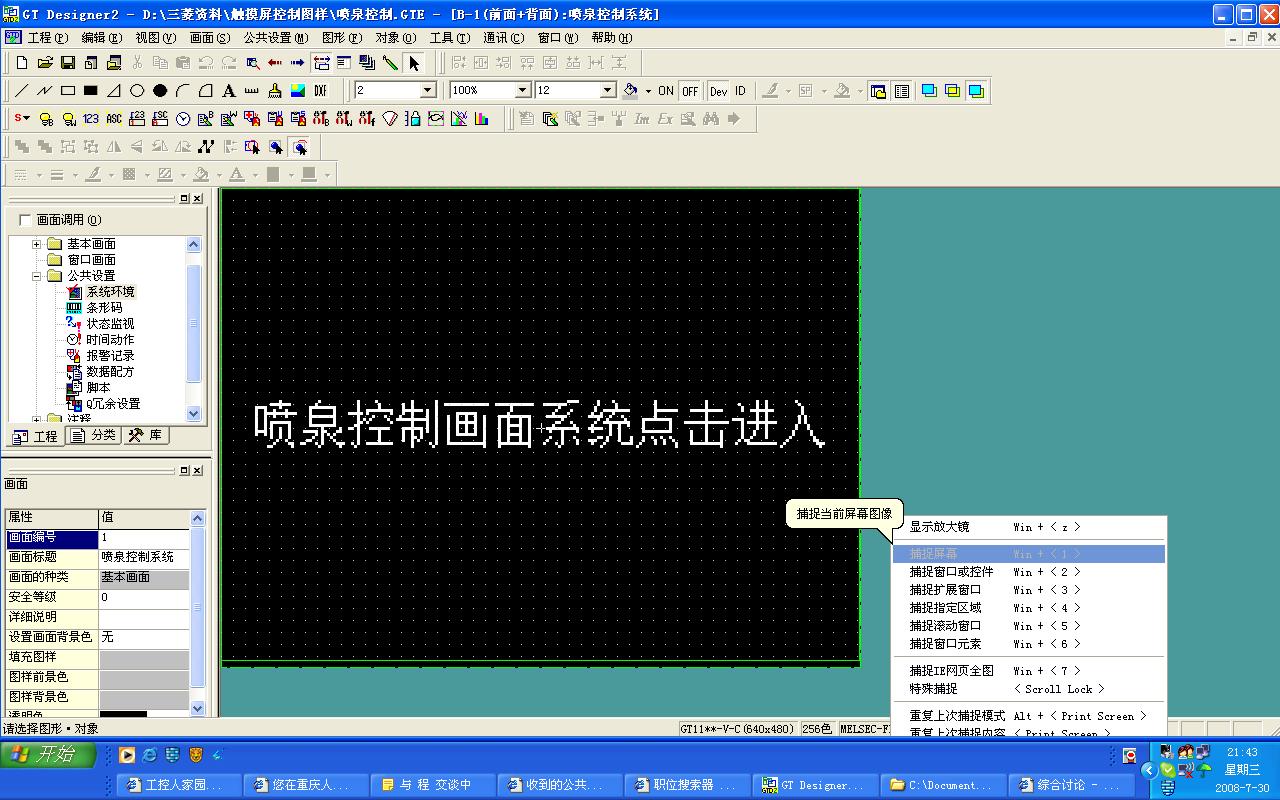Image resolution: width=1280 pixels, height=800 pixels.
Task: Enable the 画面调用 checkbox
Action: [25, 220]
